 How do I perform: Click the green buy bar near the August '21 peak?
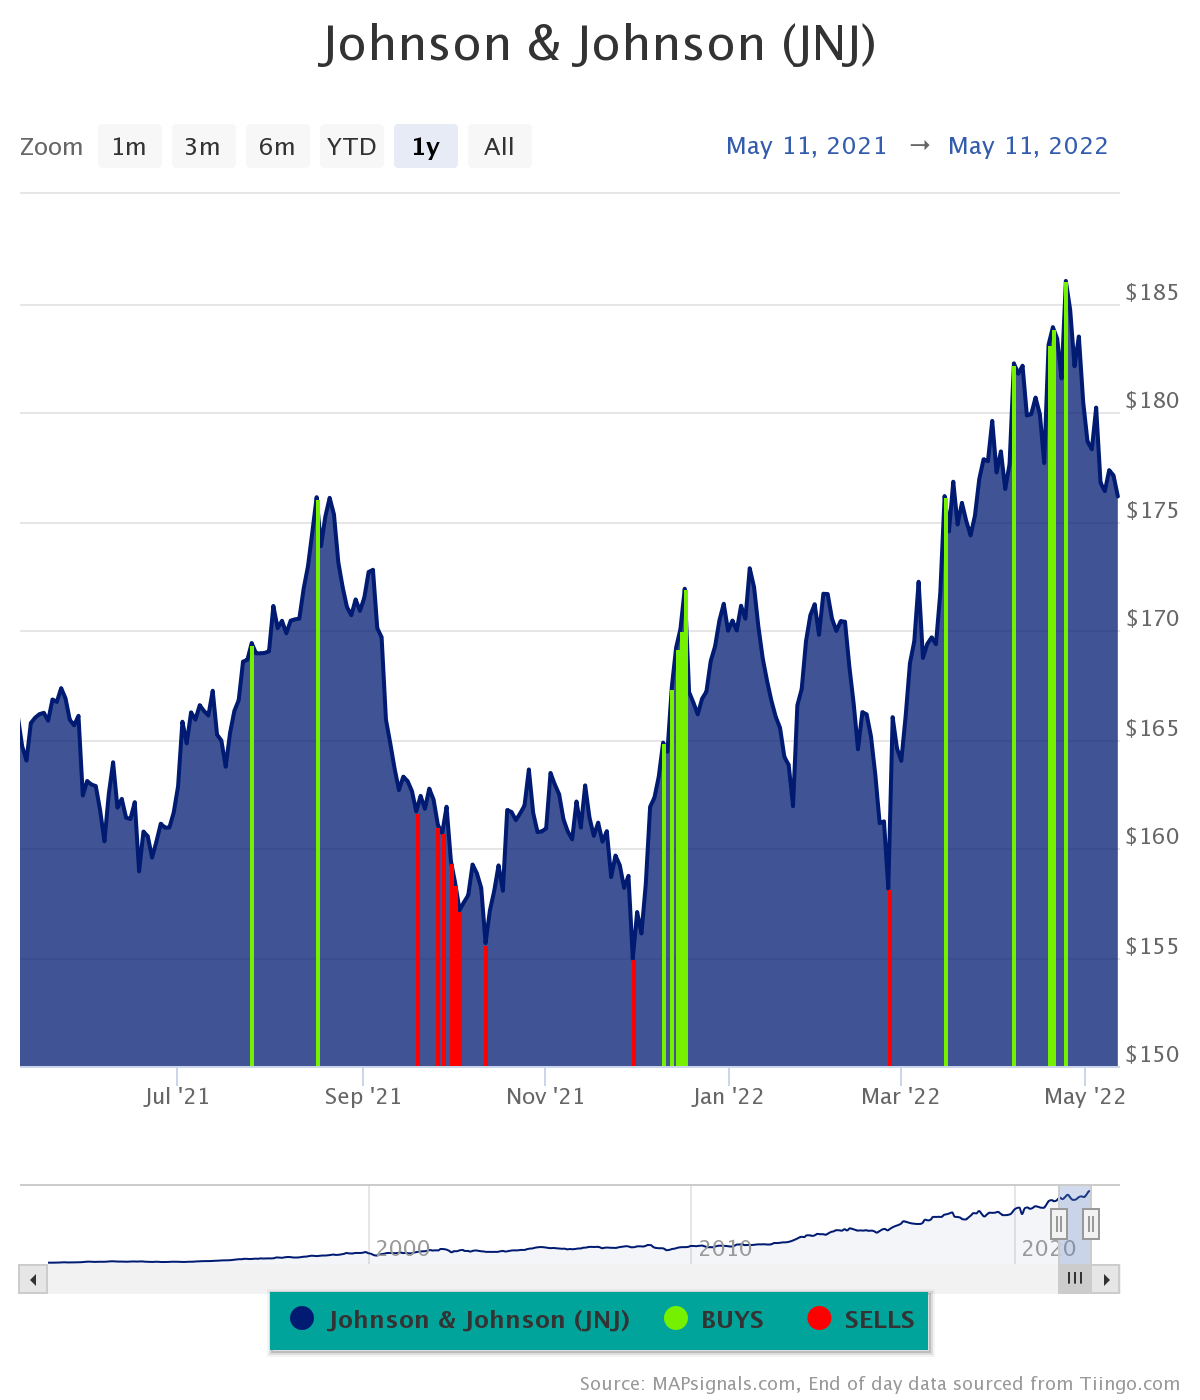tap(318, 783)
